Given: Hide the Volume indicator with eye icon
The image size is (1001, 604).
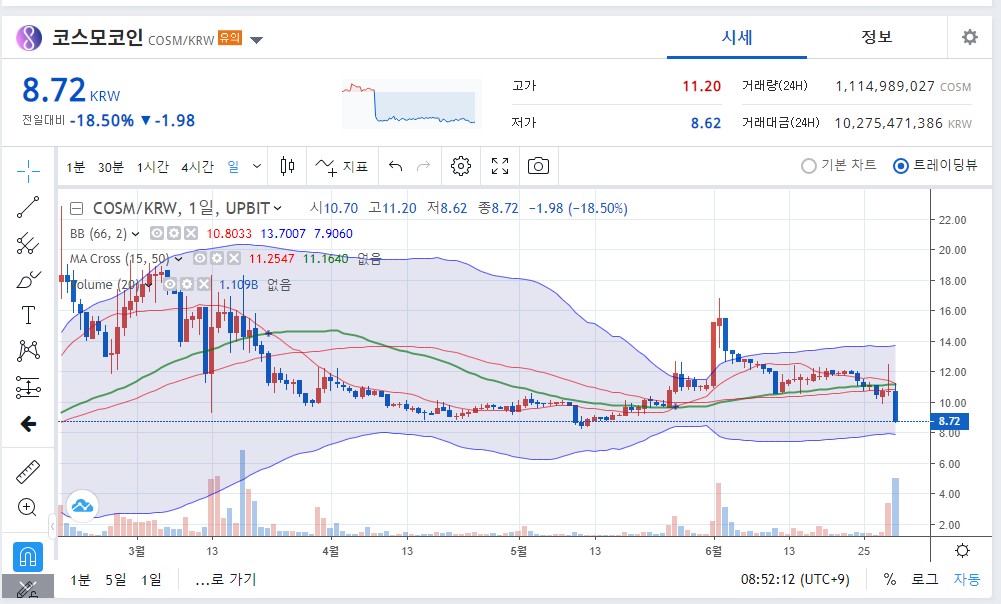Looking at the screenshot, I should coord(170,284).
